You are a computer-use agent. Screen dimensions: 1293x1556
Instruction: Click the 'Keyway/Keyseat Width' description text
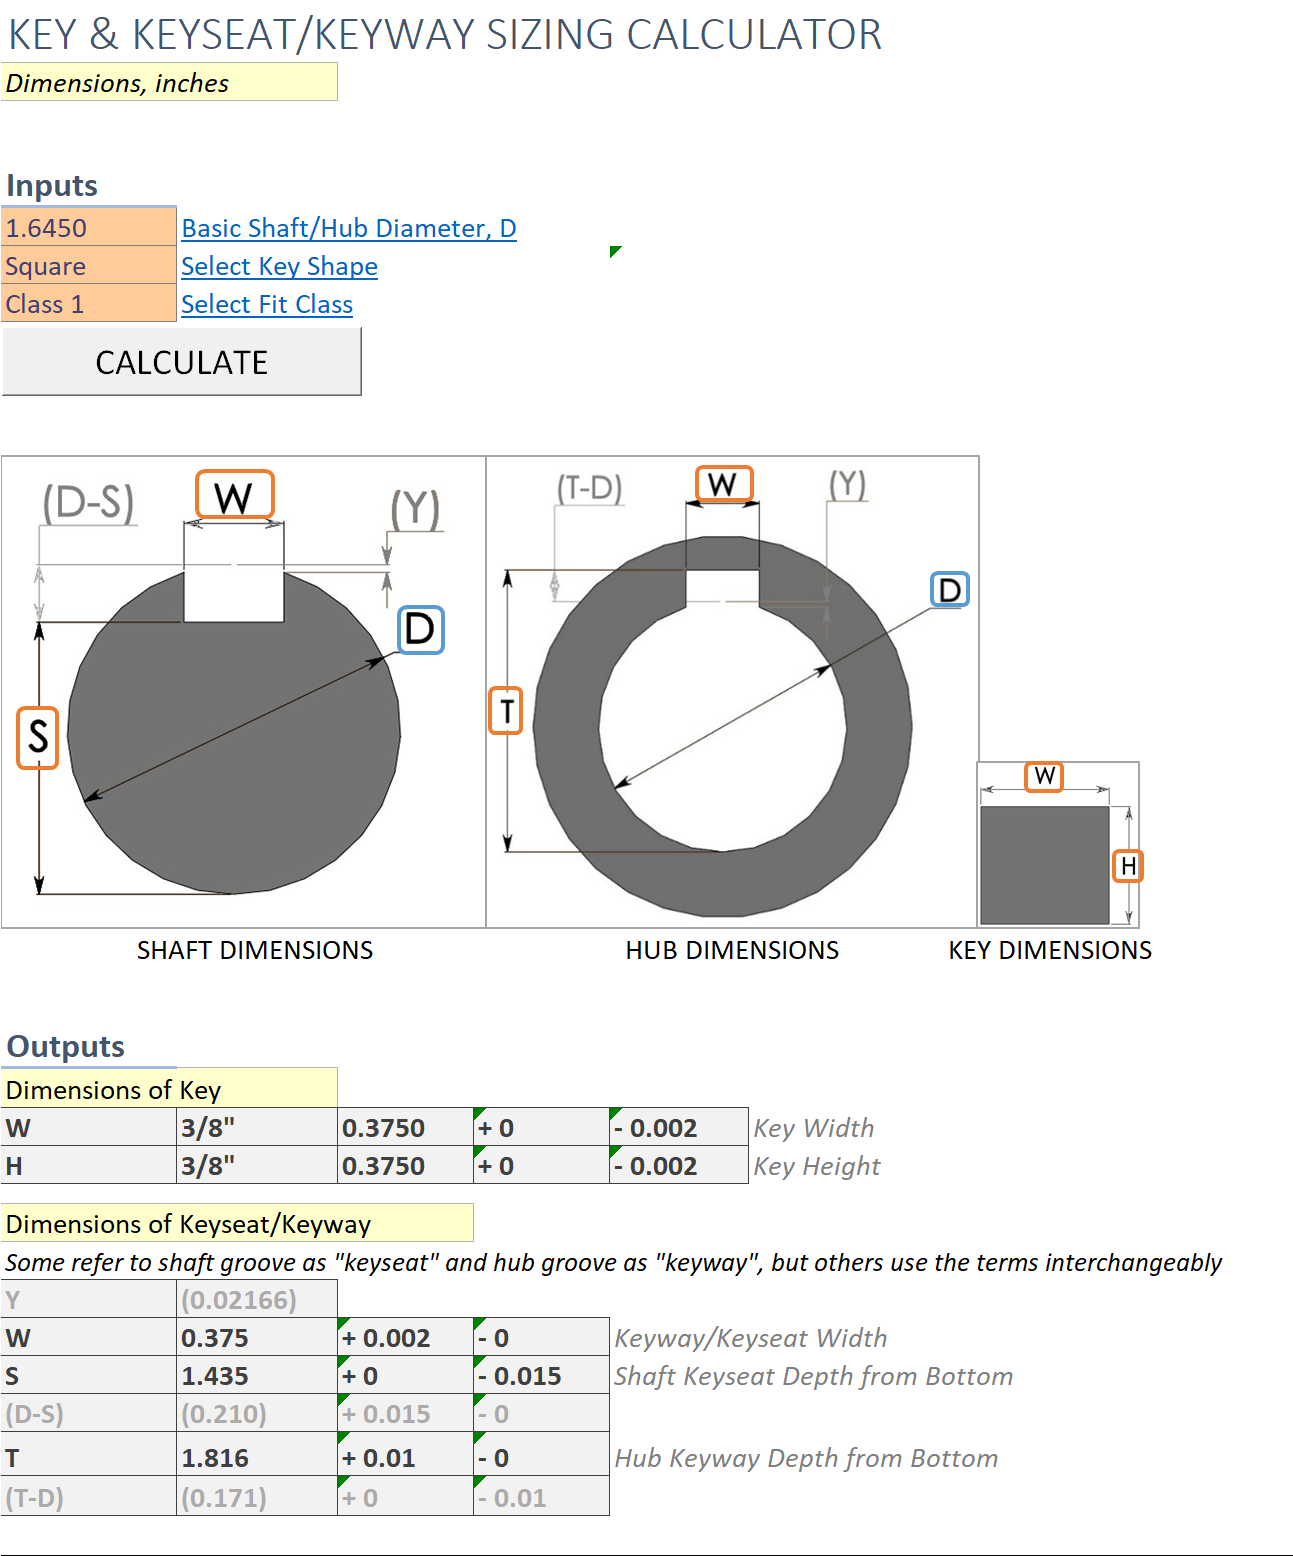[751, 1338]
